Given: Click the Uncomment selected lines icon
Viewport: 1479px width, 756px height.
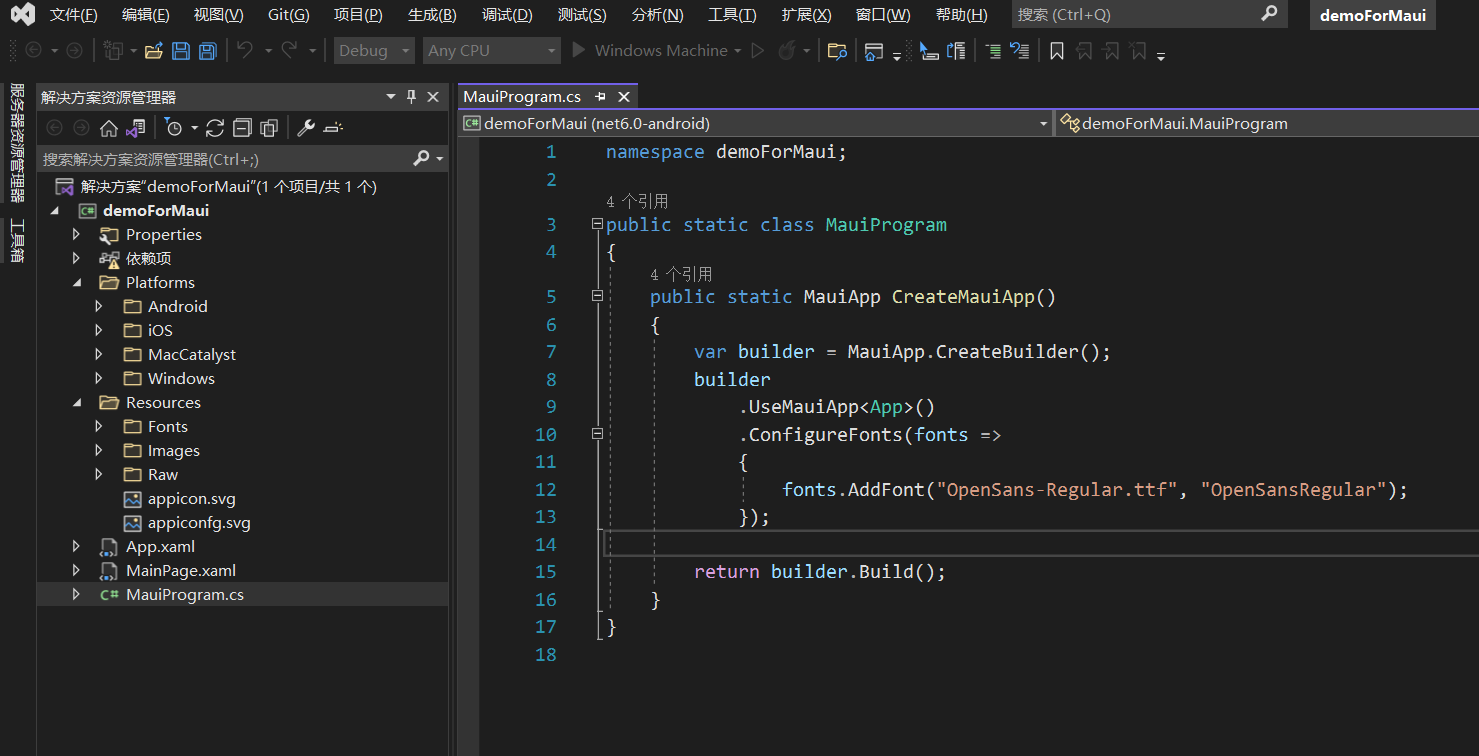Looking at the screenshot, I should [1019, 51].
